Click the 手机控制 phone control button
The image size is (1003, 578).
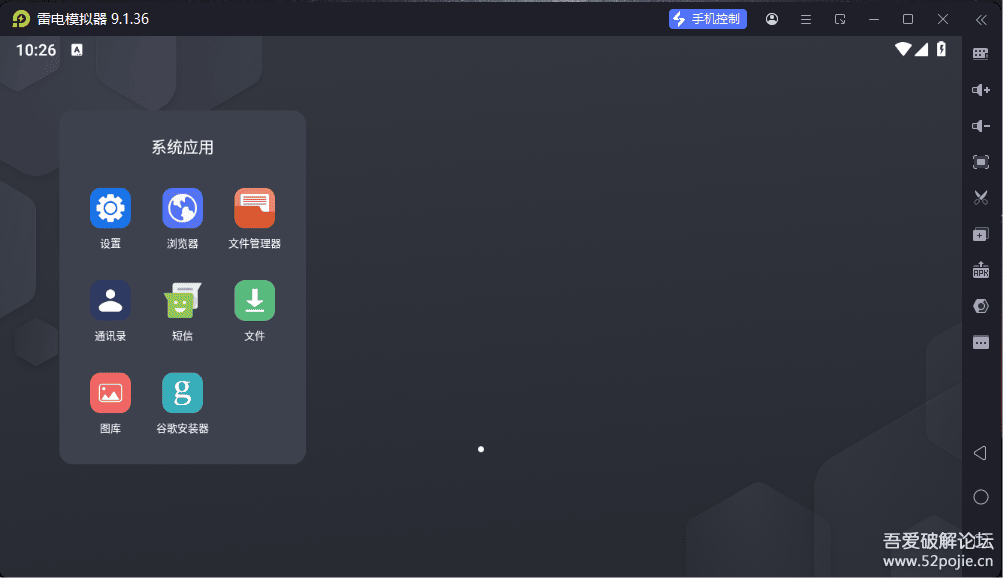708,19
